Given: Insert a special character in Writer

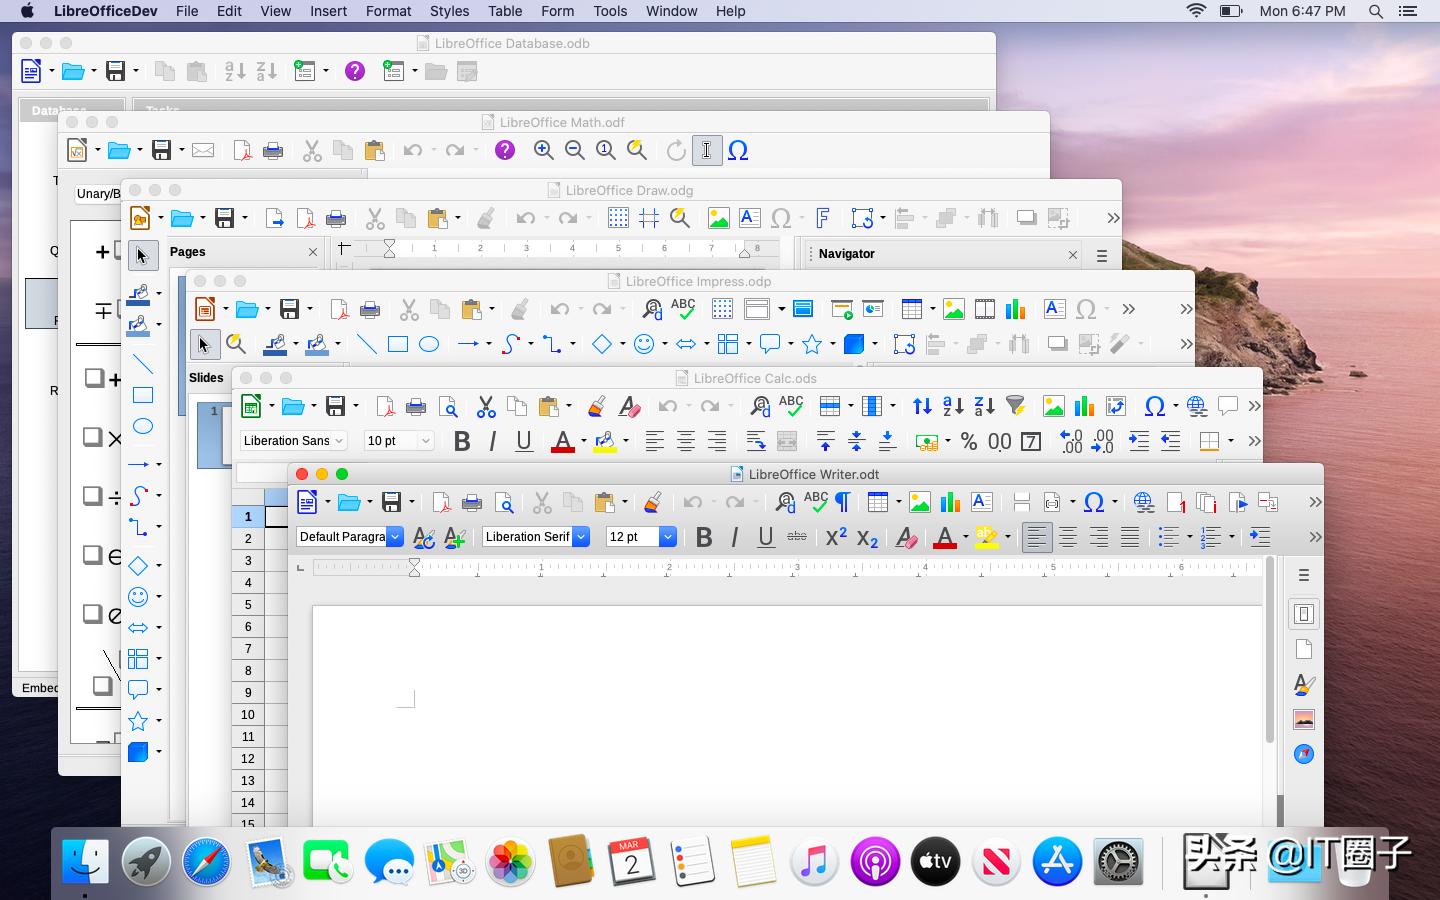Looking at the screenshot, I should (x=1095, y=502).
